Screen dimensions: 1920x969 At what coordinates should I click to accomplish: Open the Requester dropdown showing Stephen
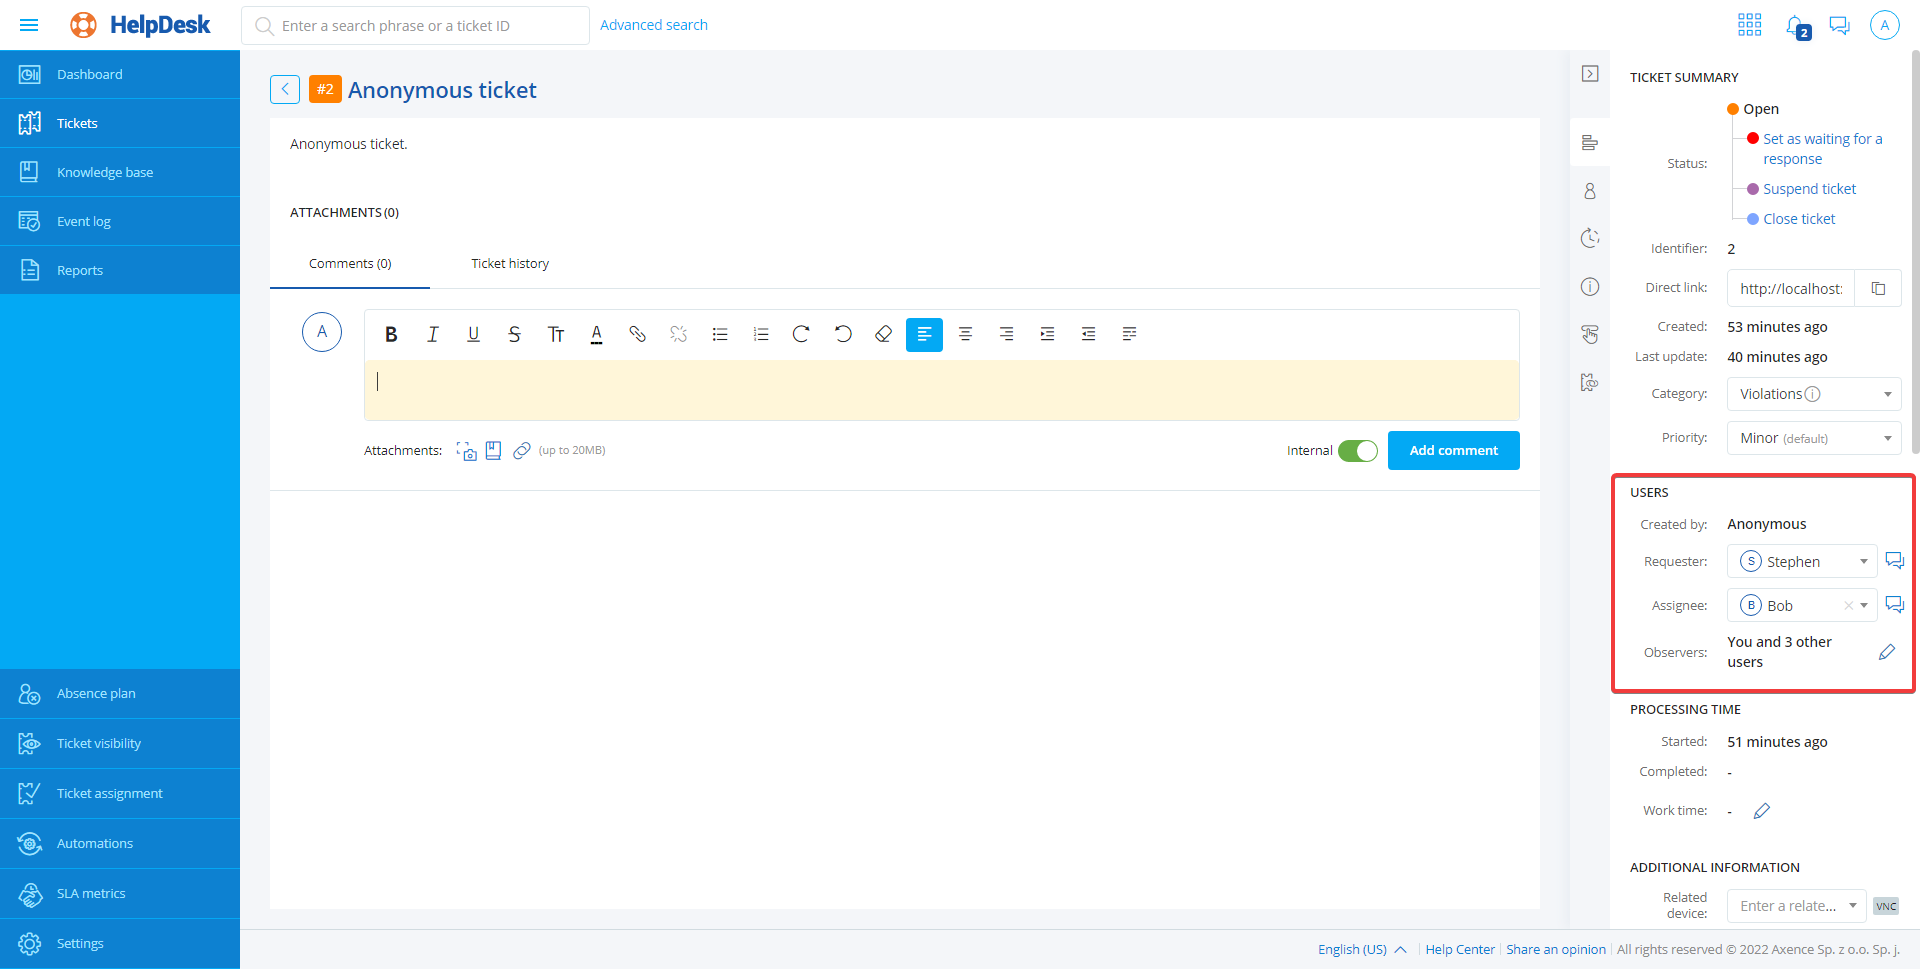[x=1801, y=562]
